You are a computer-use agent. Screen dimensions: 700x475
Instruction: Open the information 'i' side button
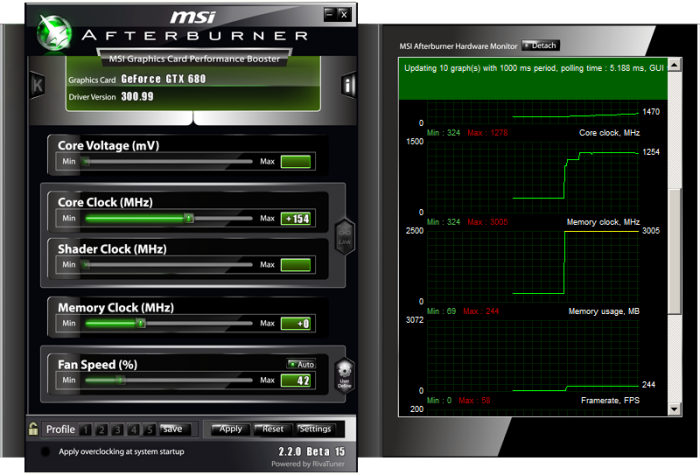349,85
